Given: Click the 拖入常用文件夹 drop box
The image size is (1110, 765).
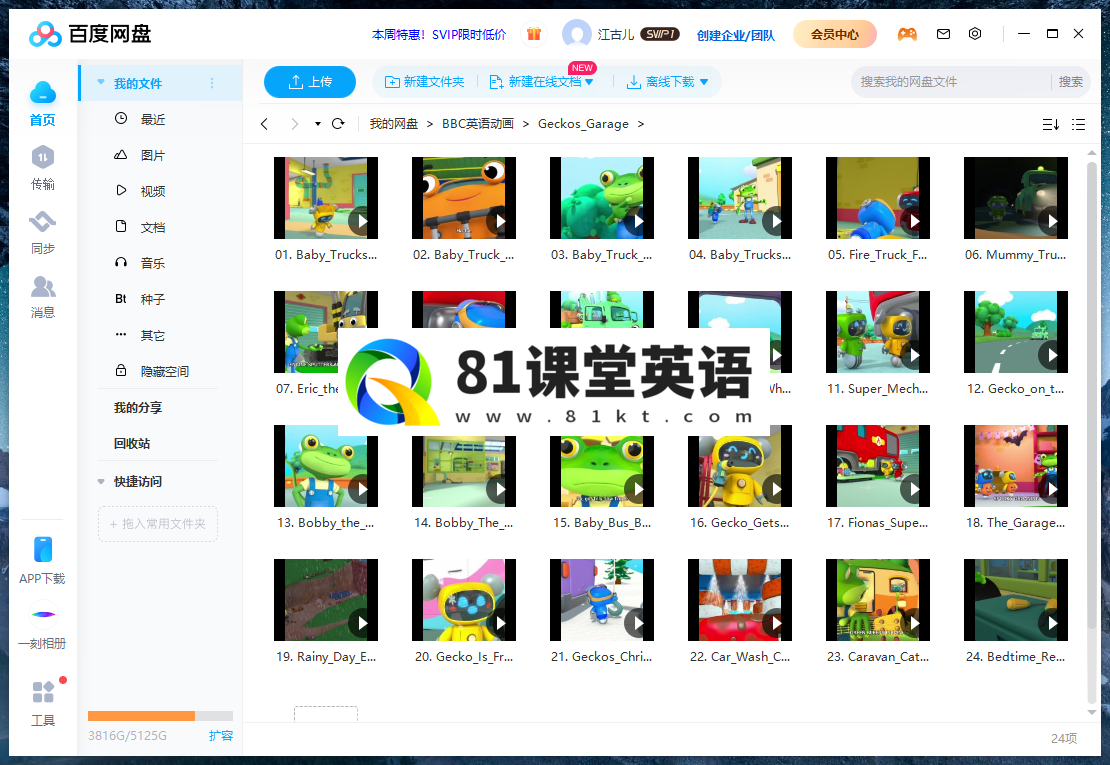Looking at the screenshot, I should [x=158, y=524].
